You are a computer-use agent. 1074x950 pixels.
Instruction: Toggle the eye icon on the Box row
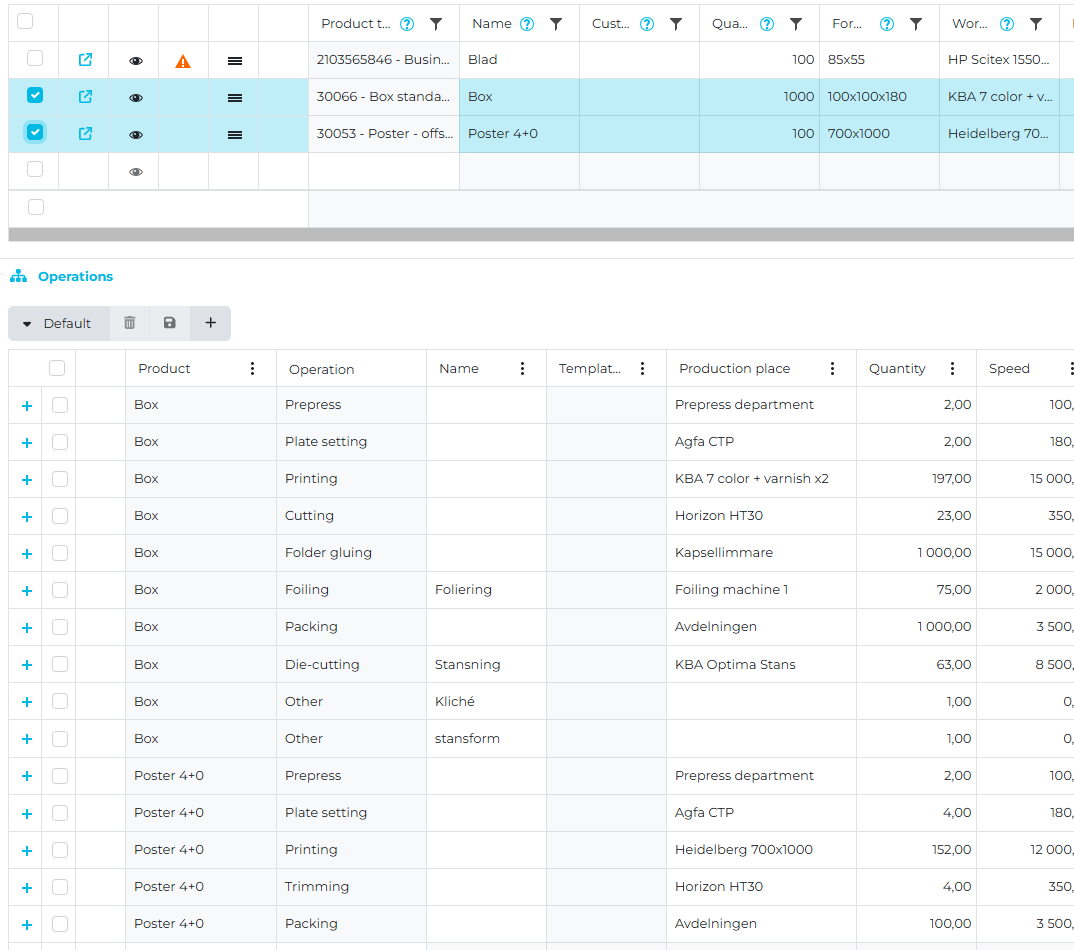click(136, 98)
